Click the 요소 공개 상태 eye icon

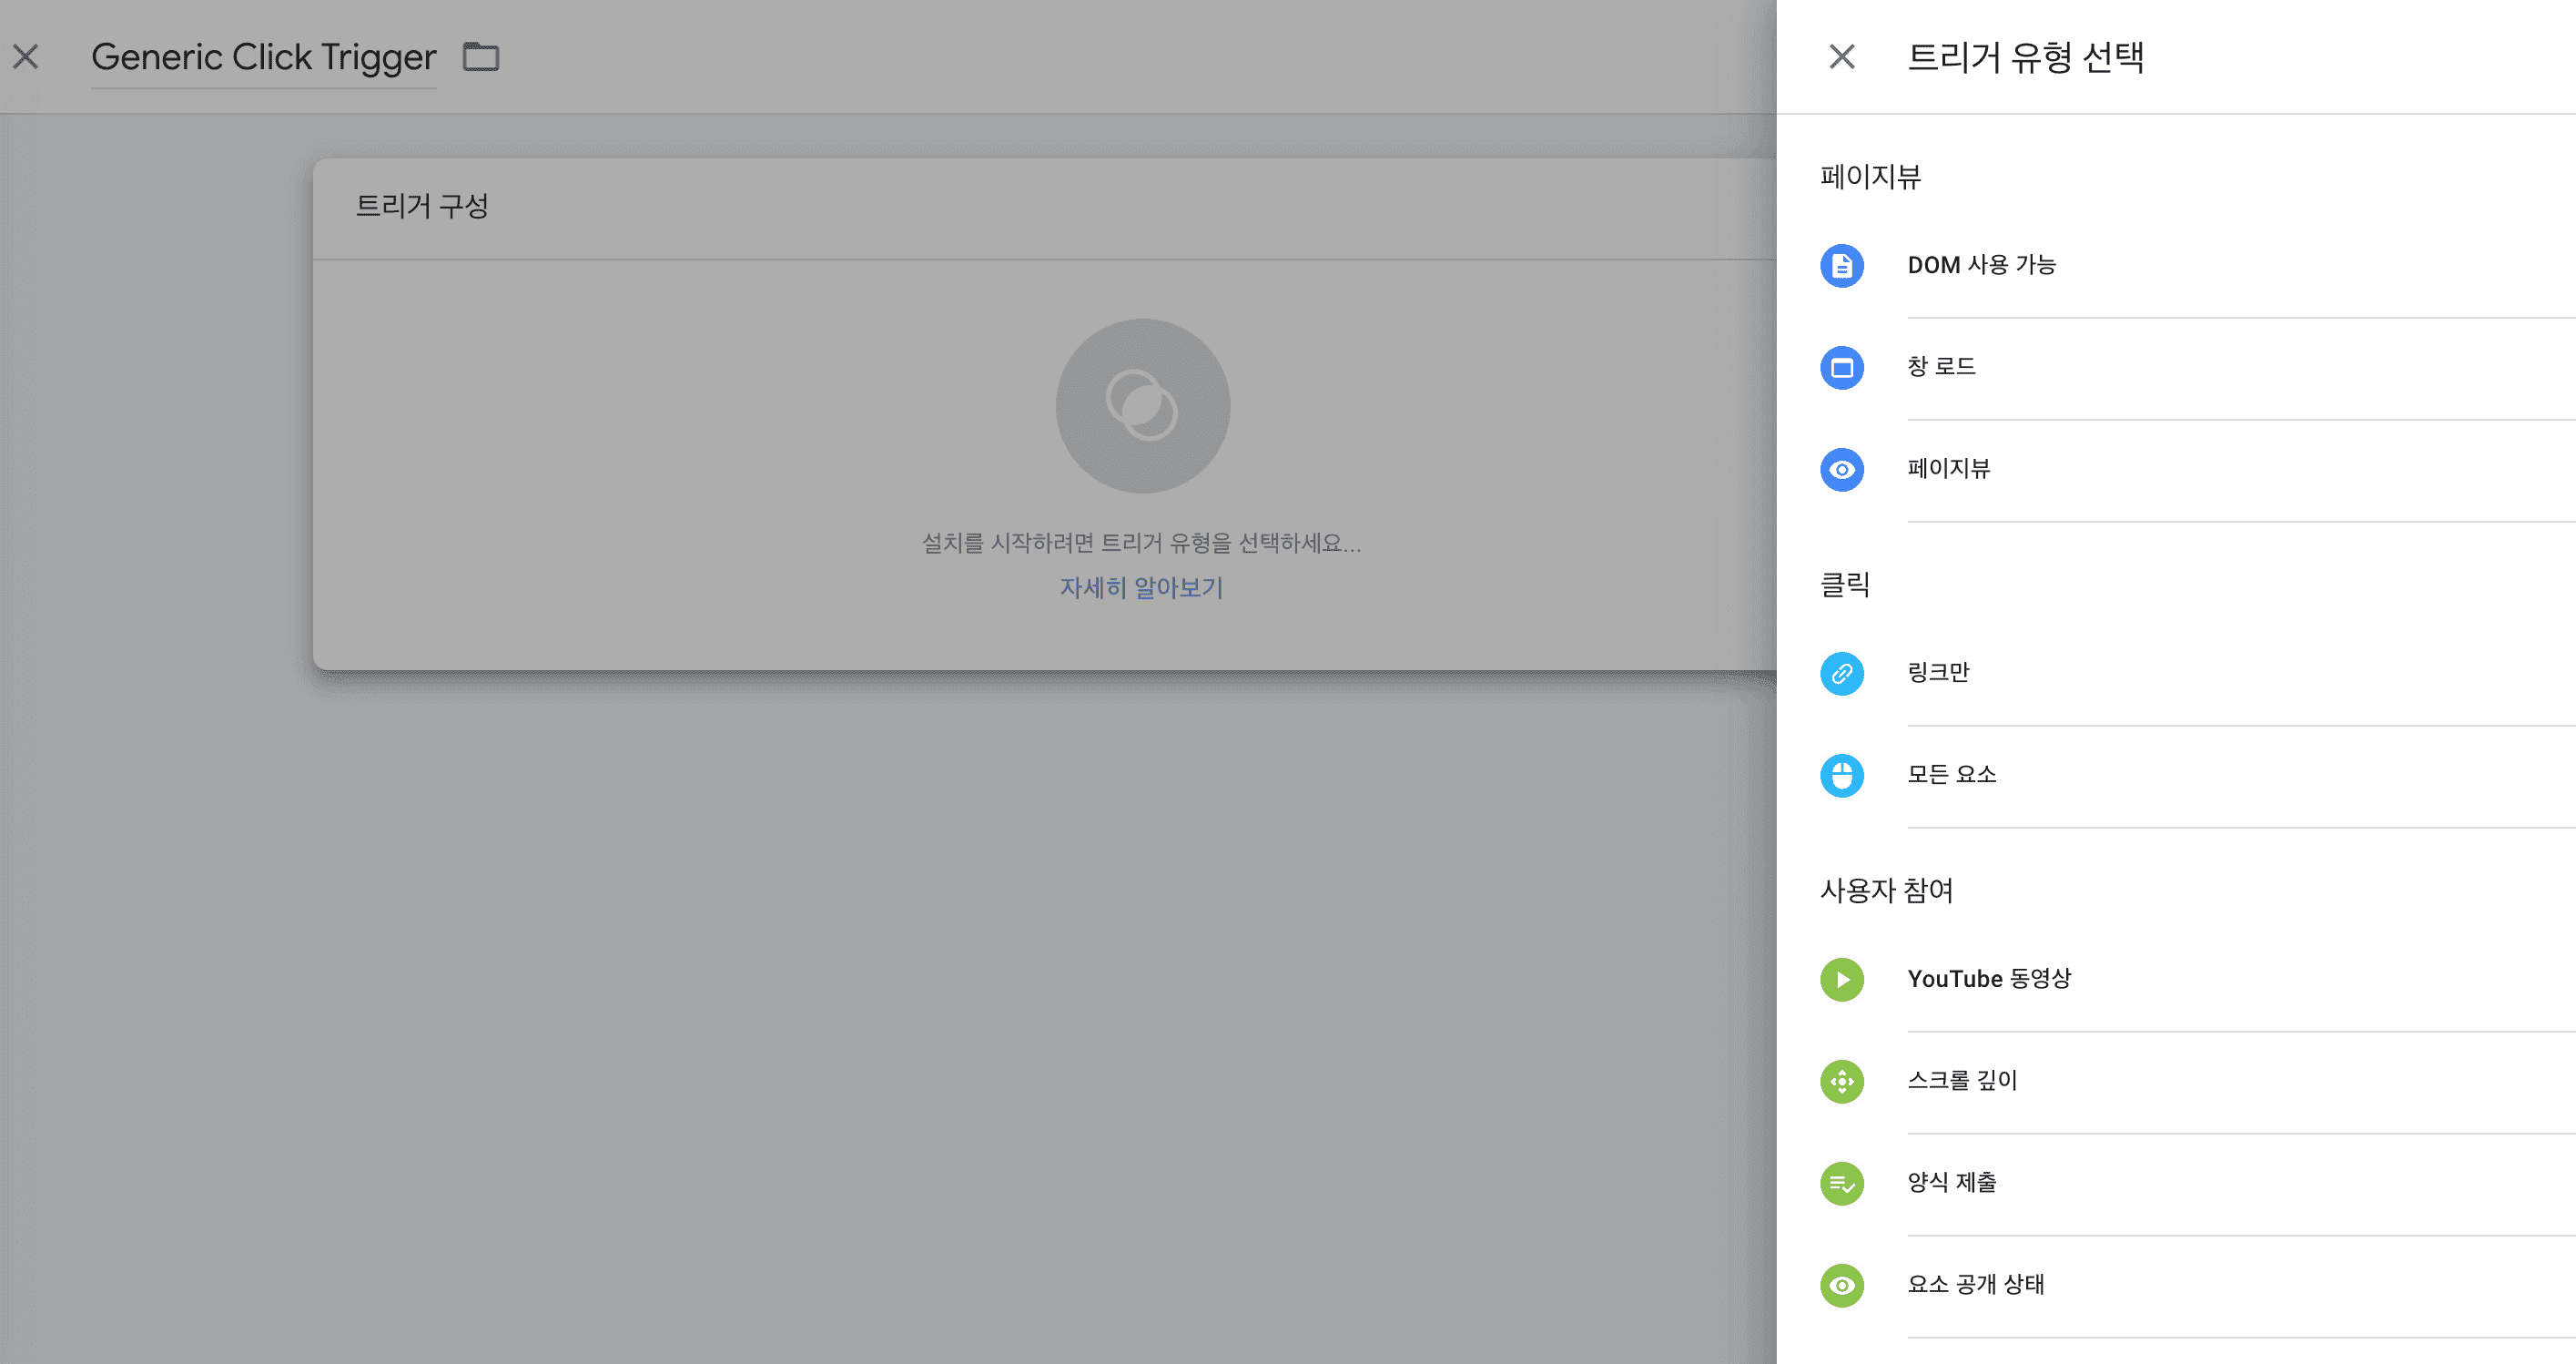pos(1841,1286)
